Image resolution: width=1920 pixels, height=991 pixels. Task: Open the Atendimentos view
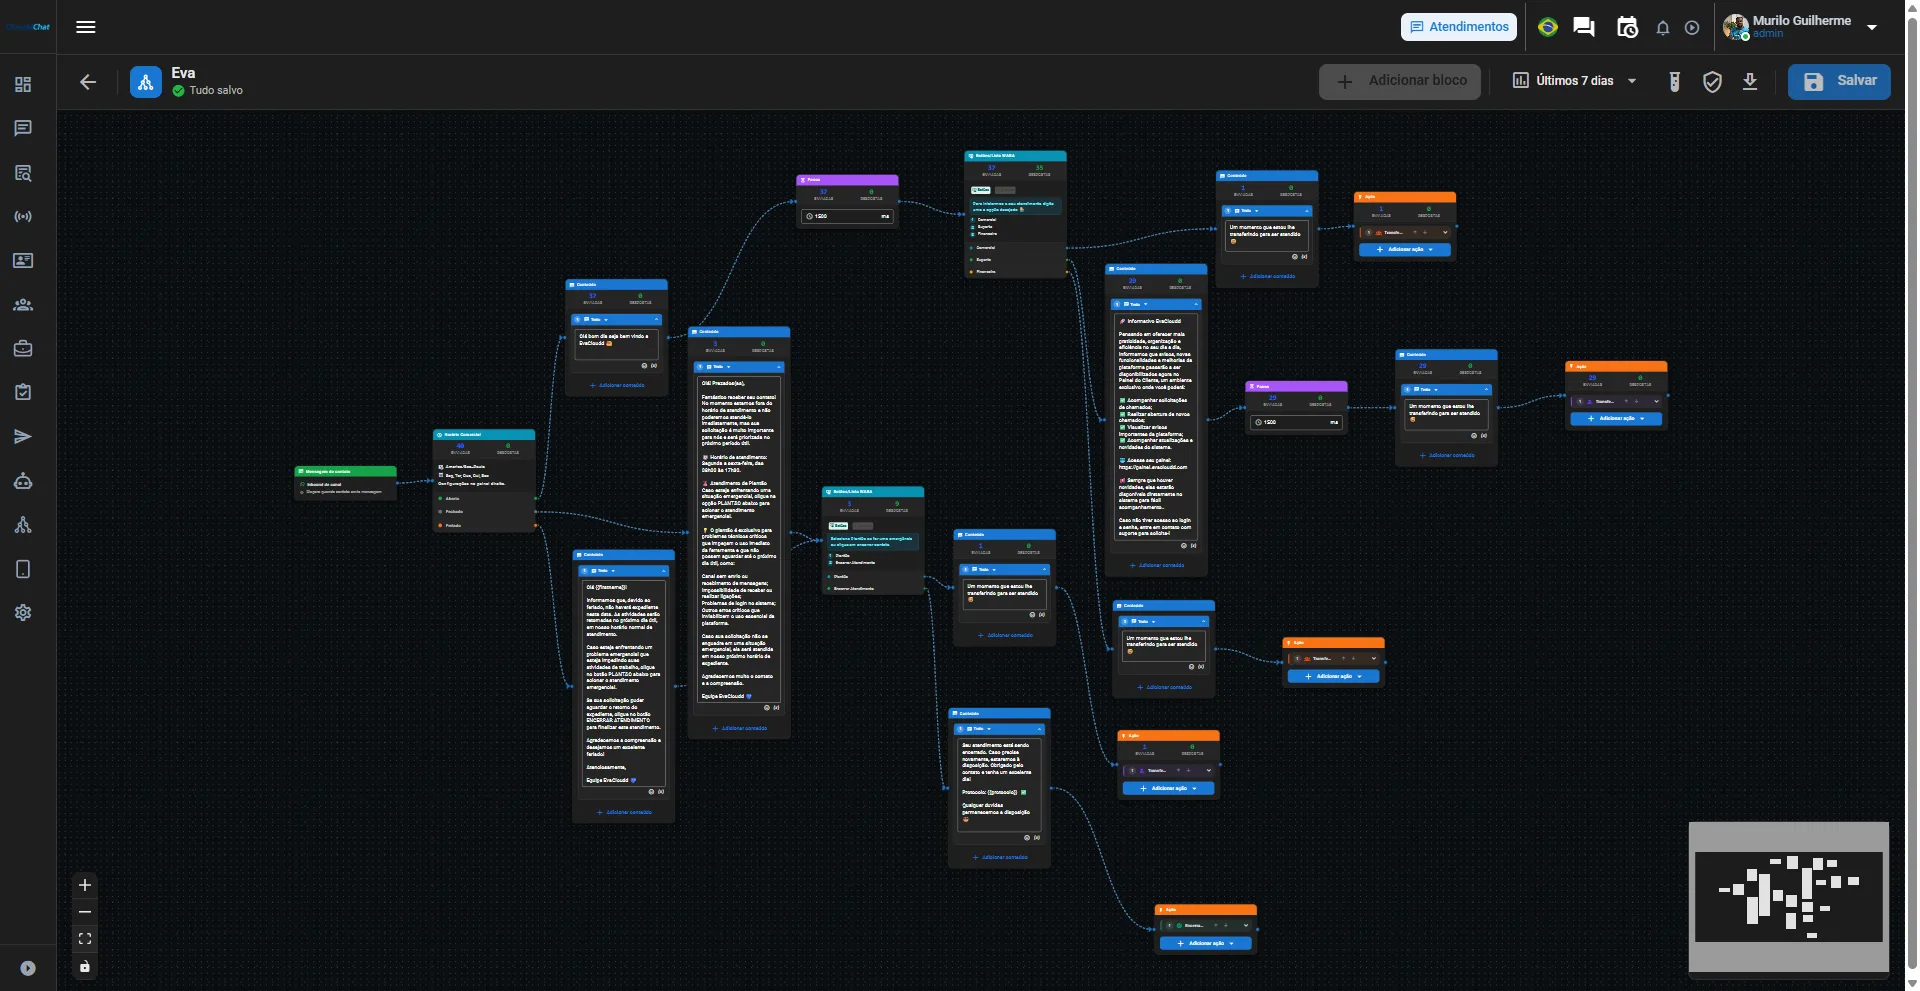tap(1459, 27)
